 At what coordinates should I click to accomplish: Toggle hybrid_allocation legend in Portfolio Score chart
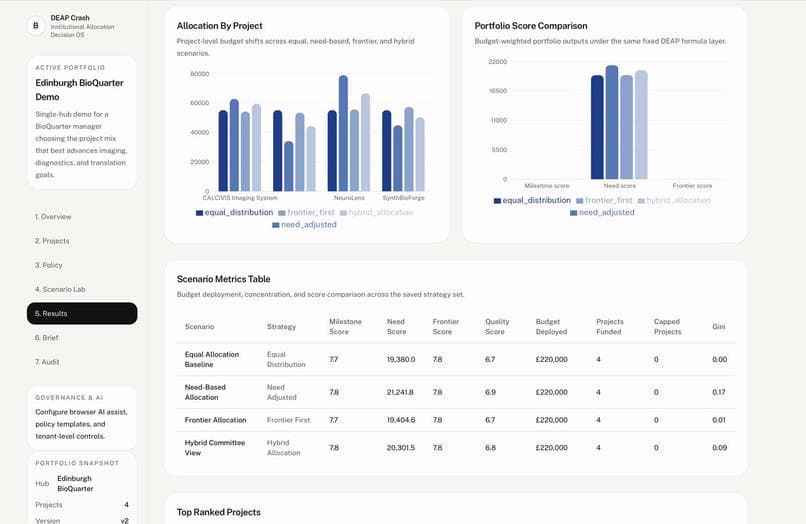674,201
